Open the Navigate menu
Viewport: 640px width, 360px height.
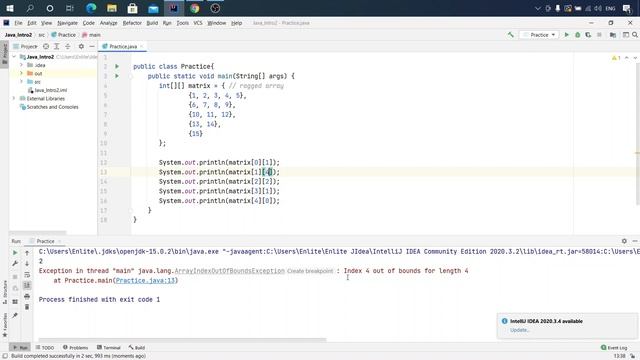pyautogui.click(x=67, y=23)
